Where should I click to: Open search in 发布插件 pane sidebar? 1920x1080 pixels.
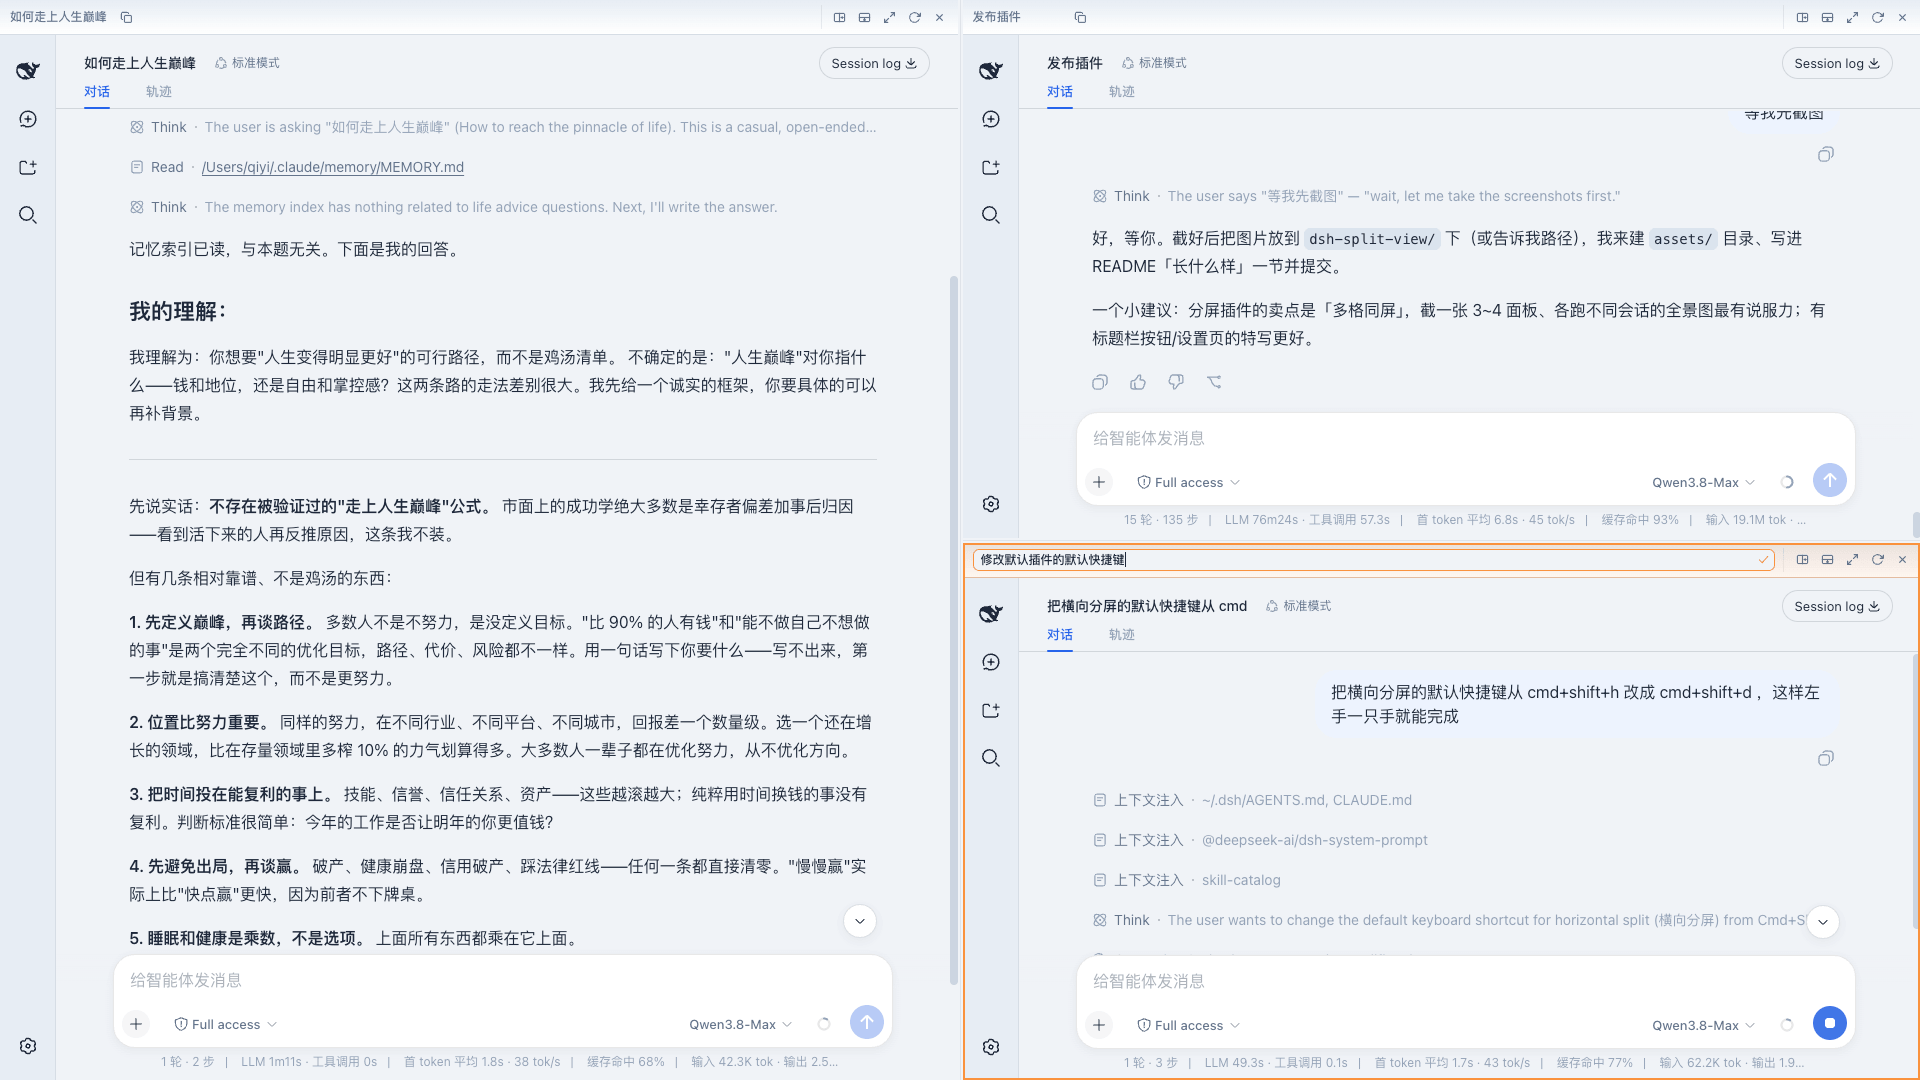pyautogui.click(x=991, y=215)
